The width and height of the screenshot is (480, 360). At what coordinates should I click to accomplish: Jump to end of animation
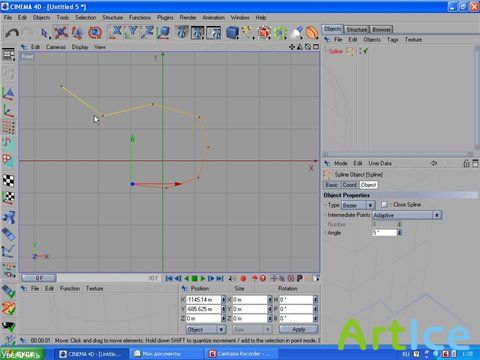click(x=219, y=278)
